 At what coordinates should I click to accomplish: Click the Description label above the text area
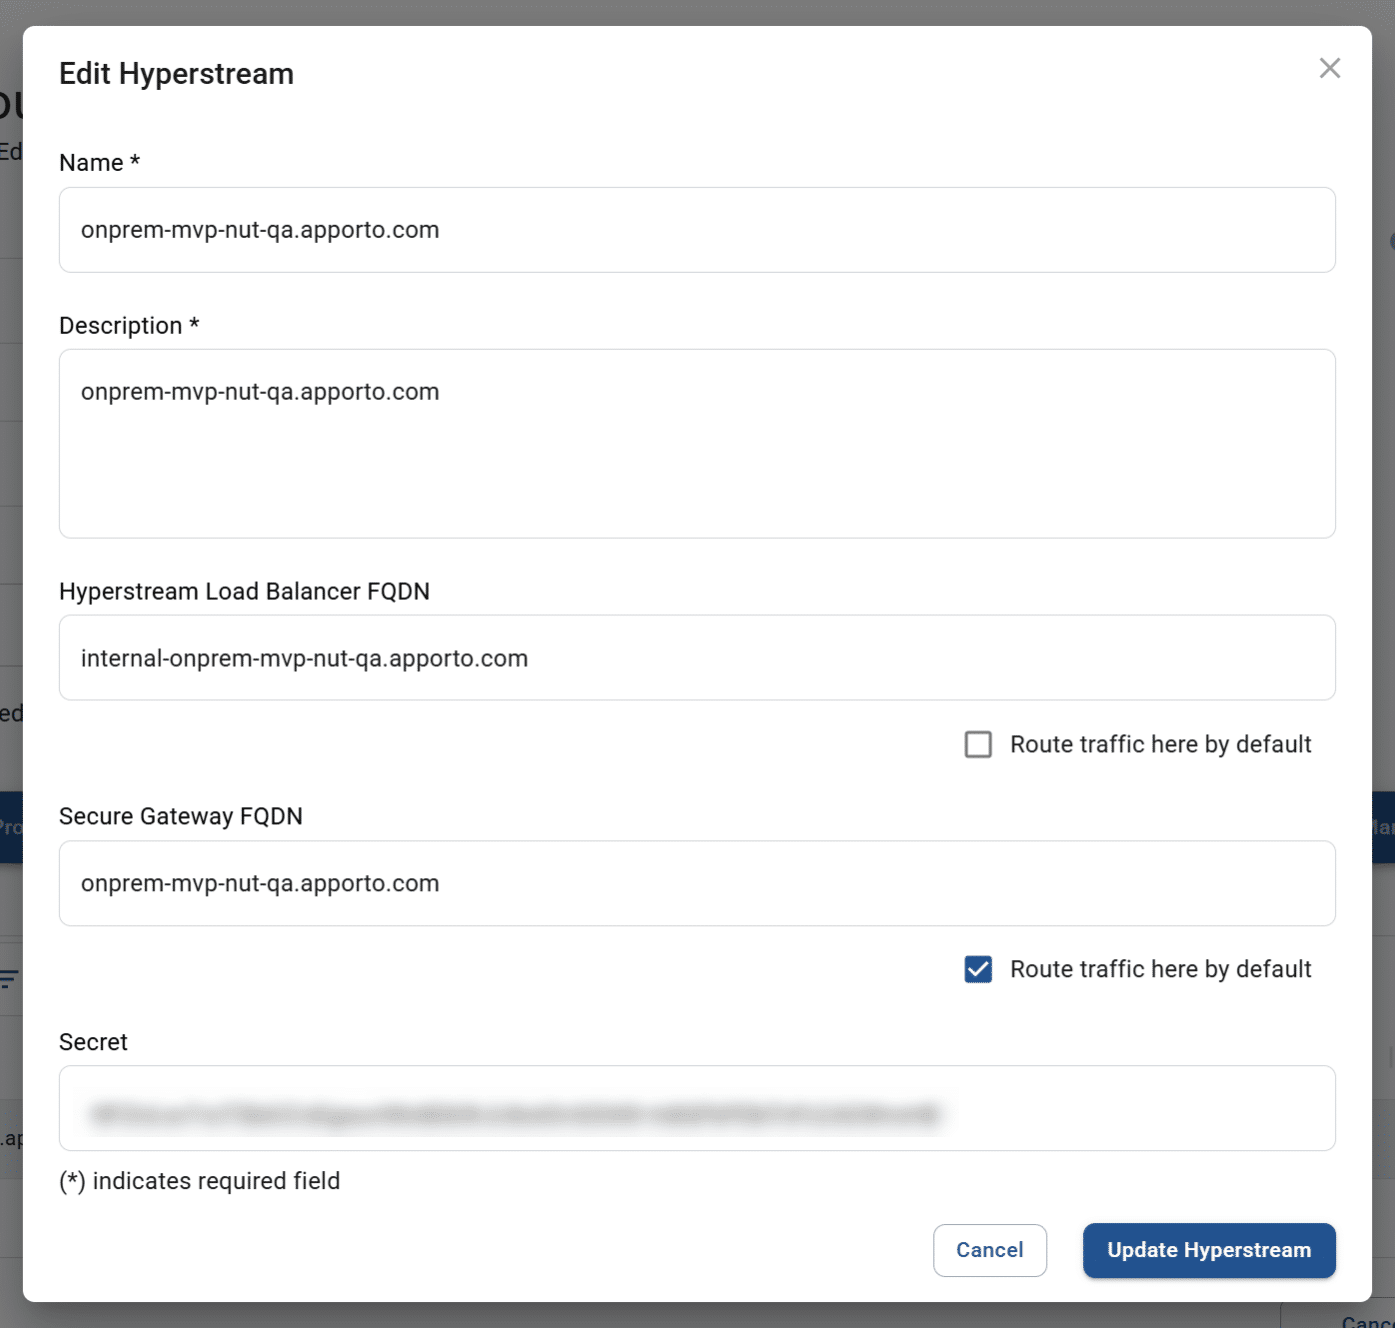[129, 325]
